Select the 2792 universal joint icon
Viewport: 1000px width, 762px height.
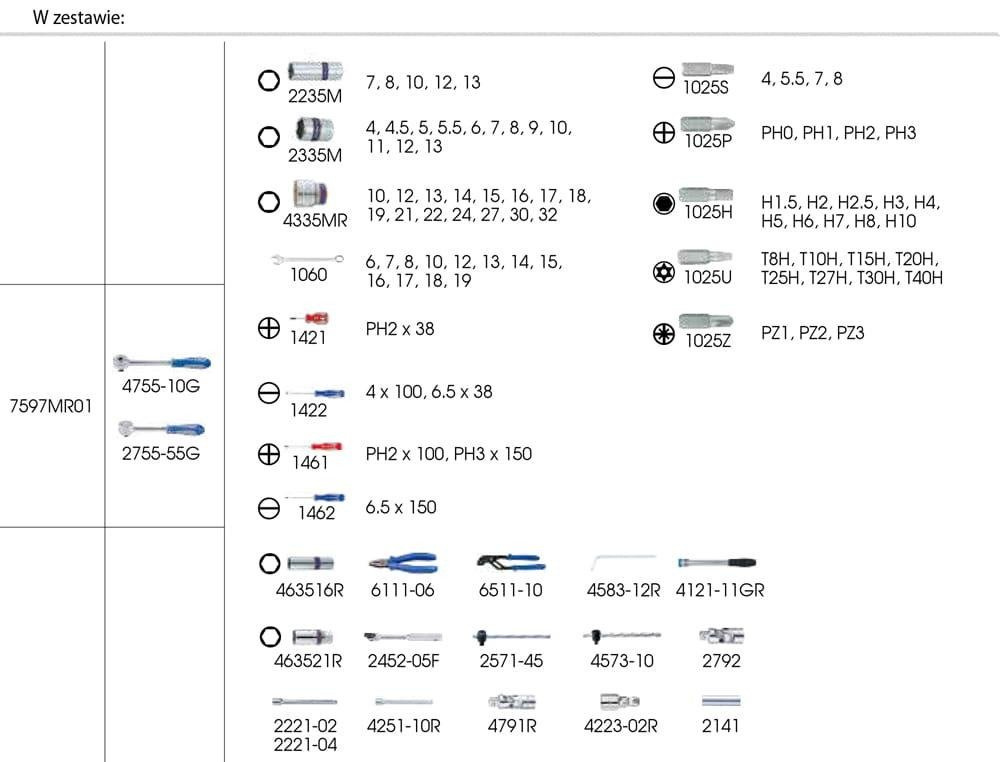[x=721, y=635]
